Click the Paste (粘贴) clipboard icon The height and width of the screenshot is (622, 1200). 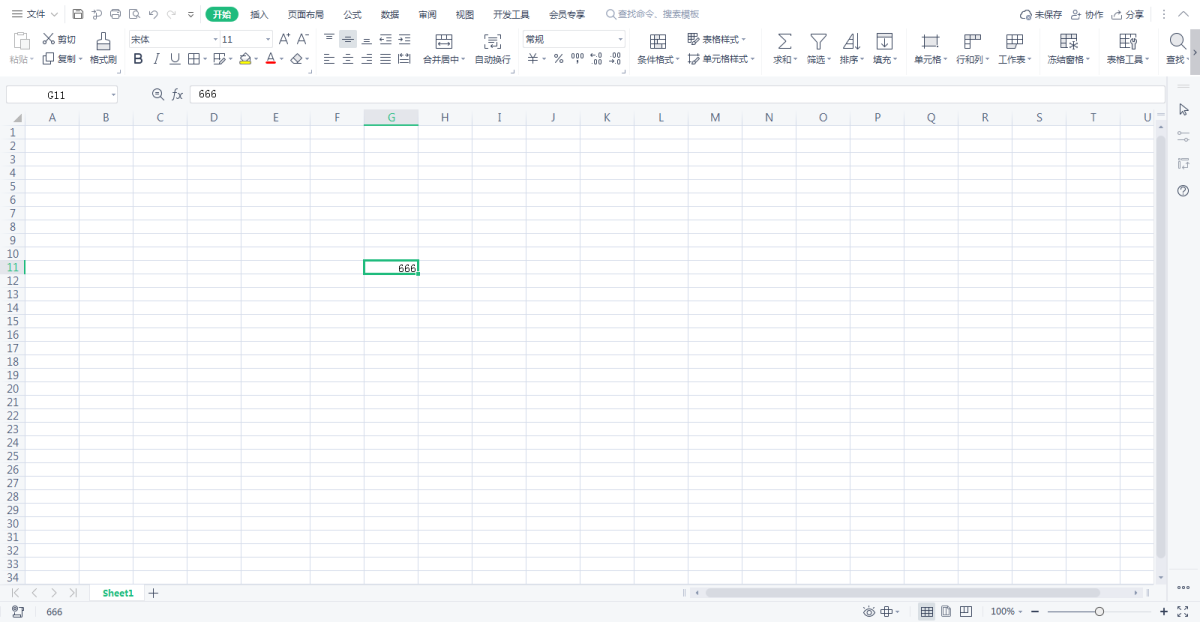(21, 41)
